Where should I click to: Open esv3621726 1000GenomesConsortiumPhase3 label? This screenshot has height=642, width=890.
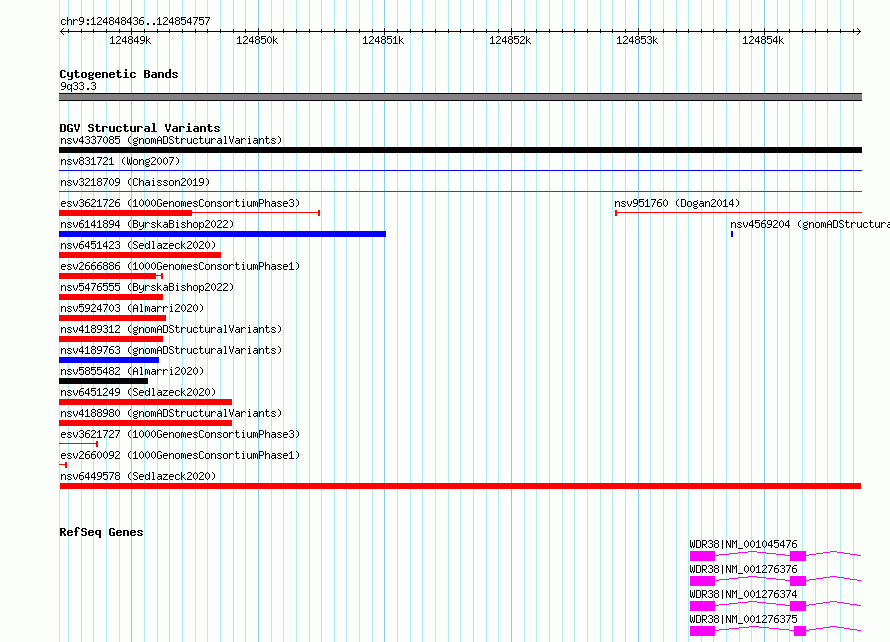click(x=180, y=203)
